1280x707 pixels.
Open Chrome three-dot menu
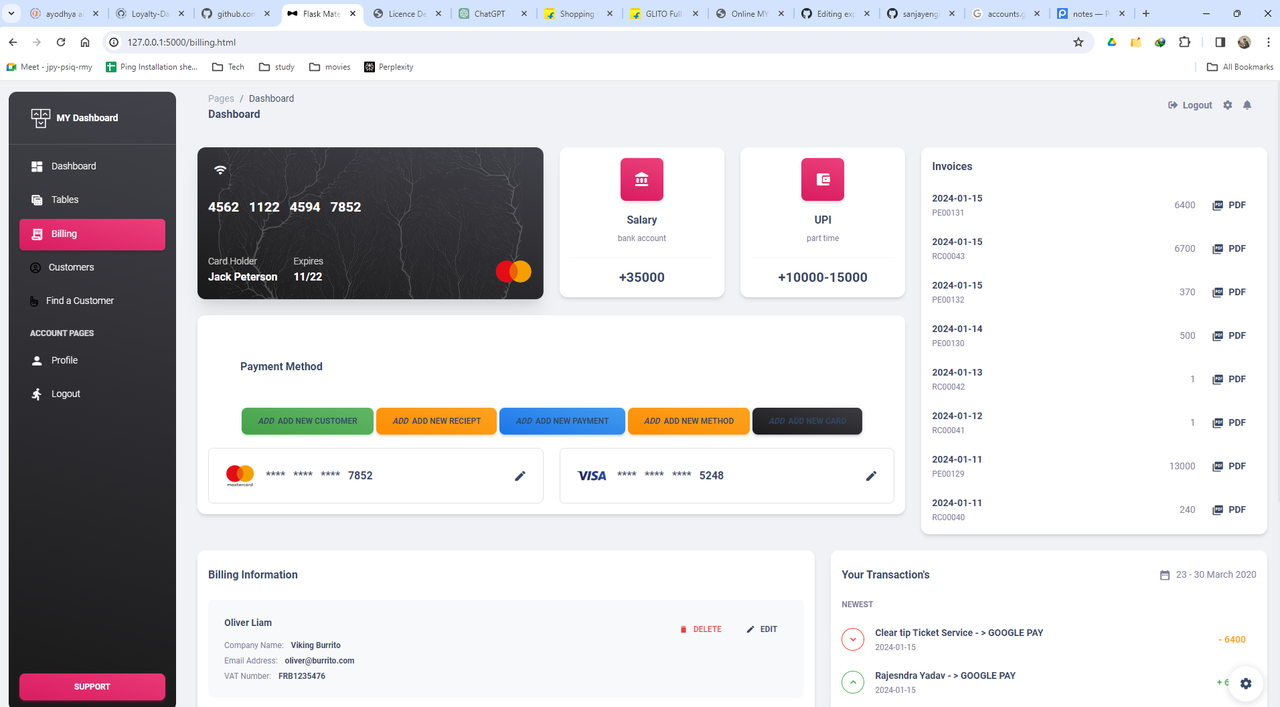[x=1268, y=43]
